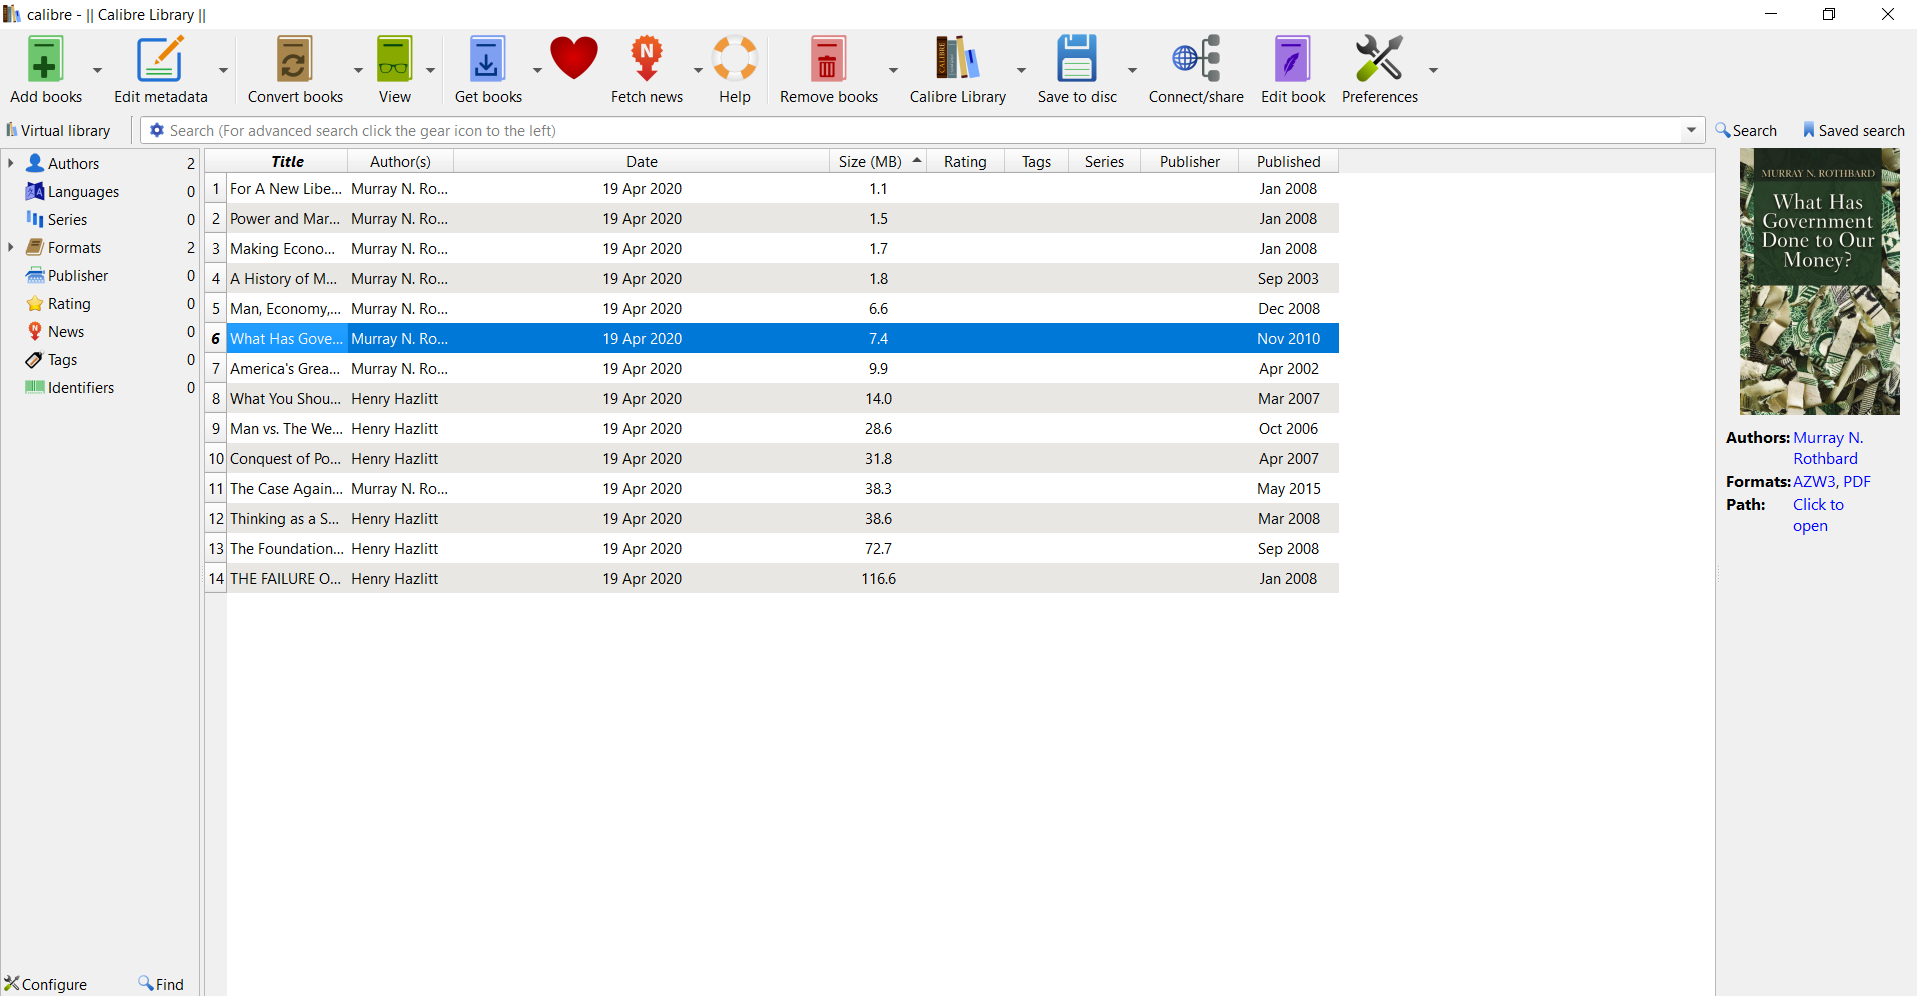Click the Virtual library button

[x=58, y=130]
